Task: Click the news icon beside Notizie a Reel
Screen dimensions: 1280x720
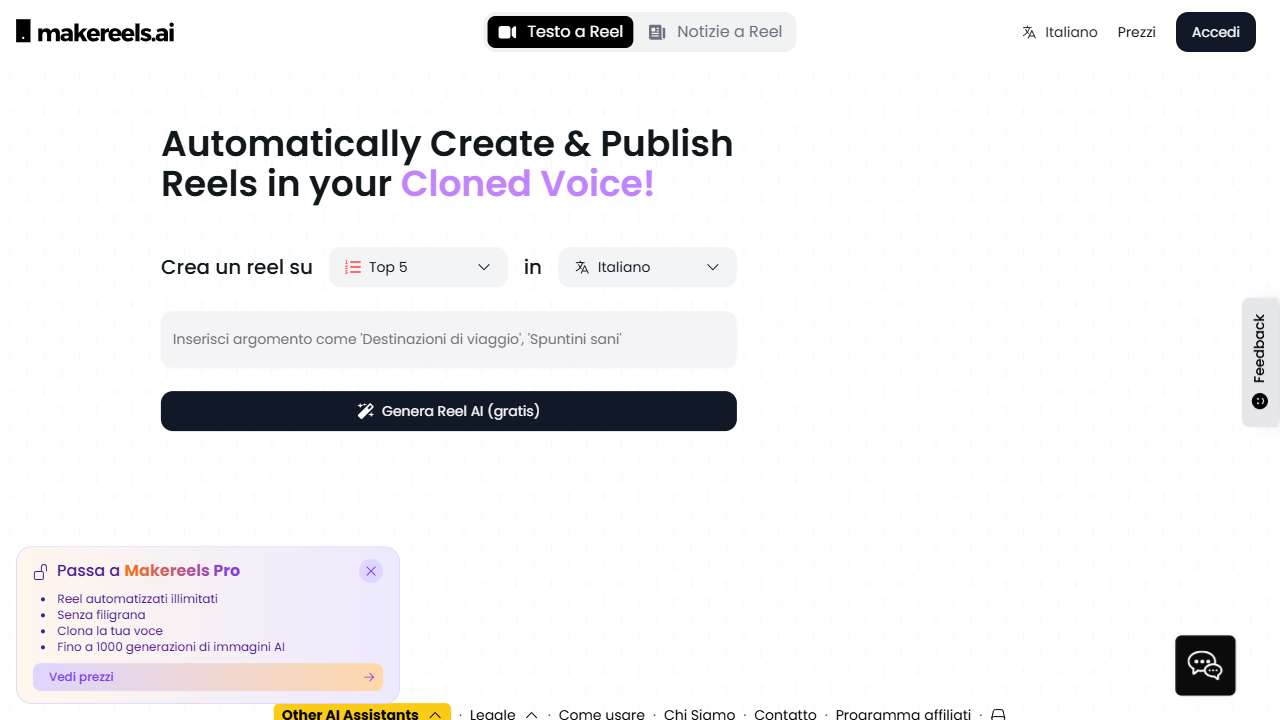Action: (x=657, y=31)
